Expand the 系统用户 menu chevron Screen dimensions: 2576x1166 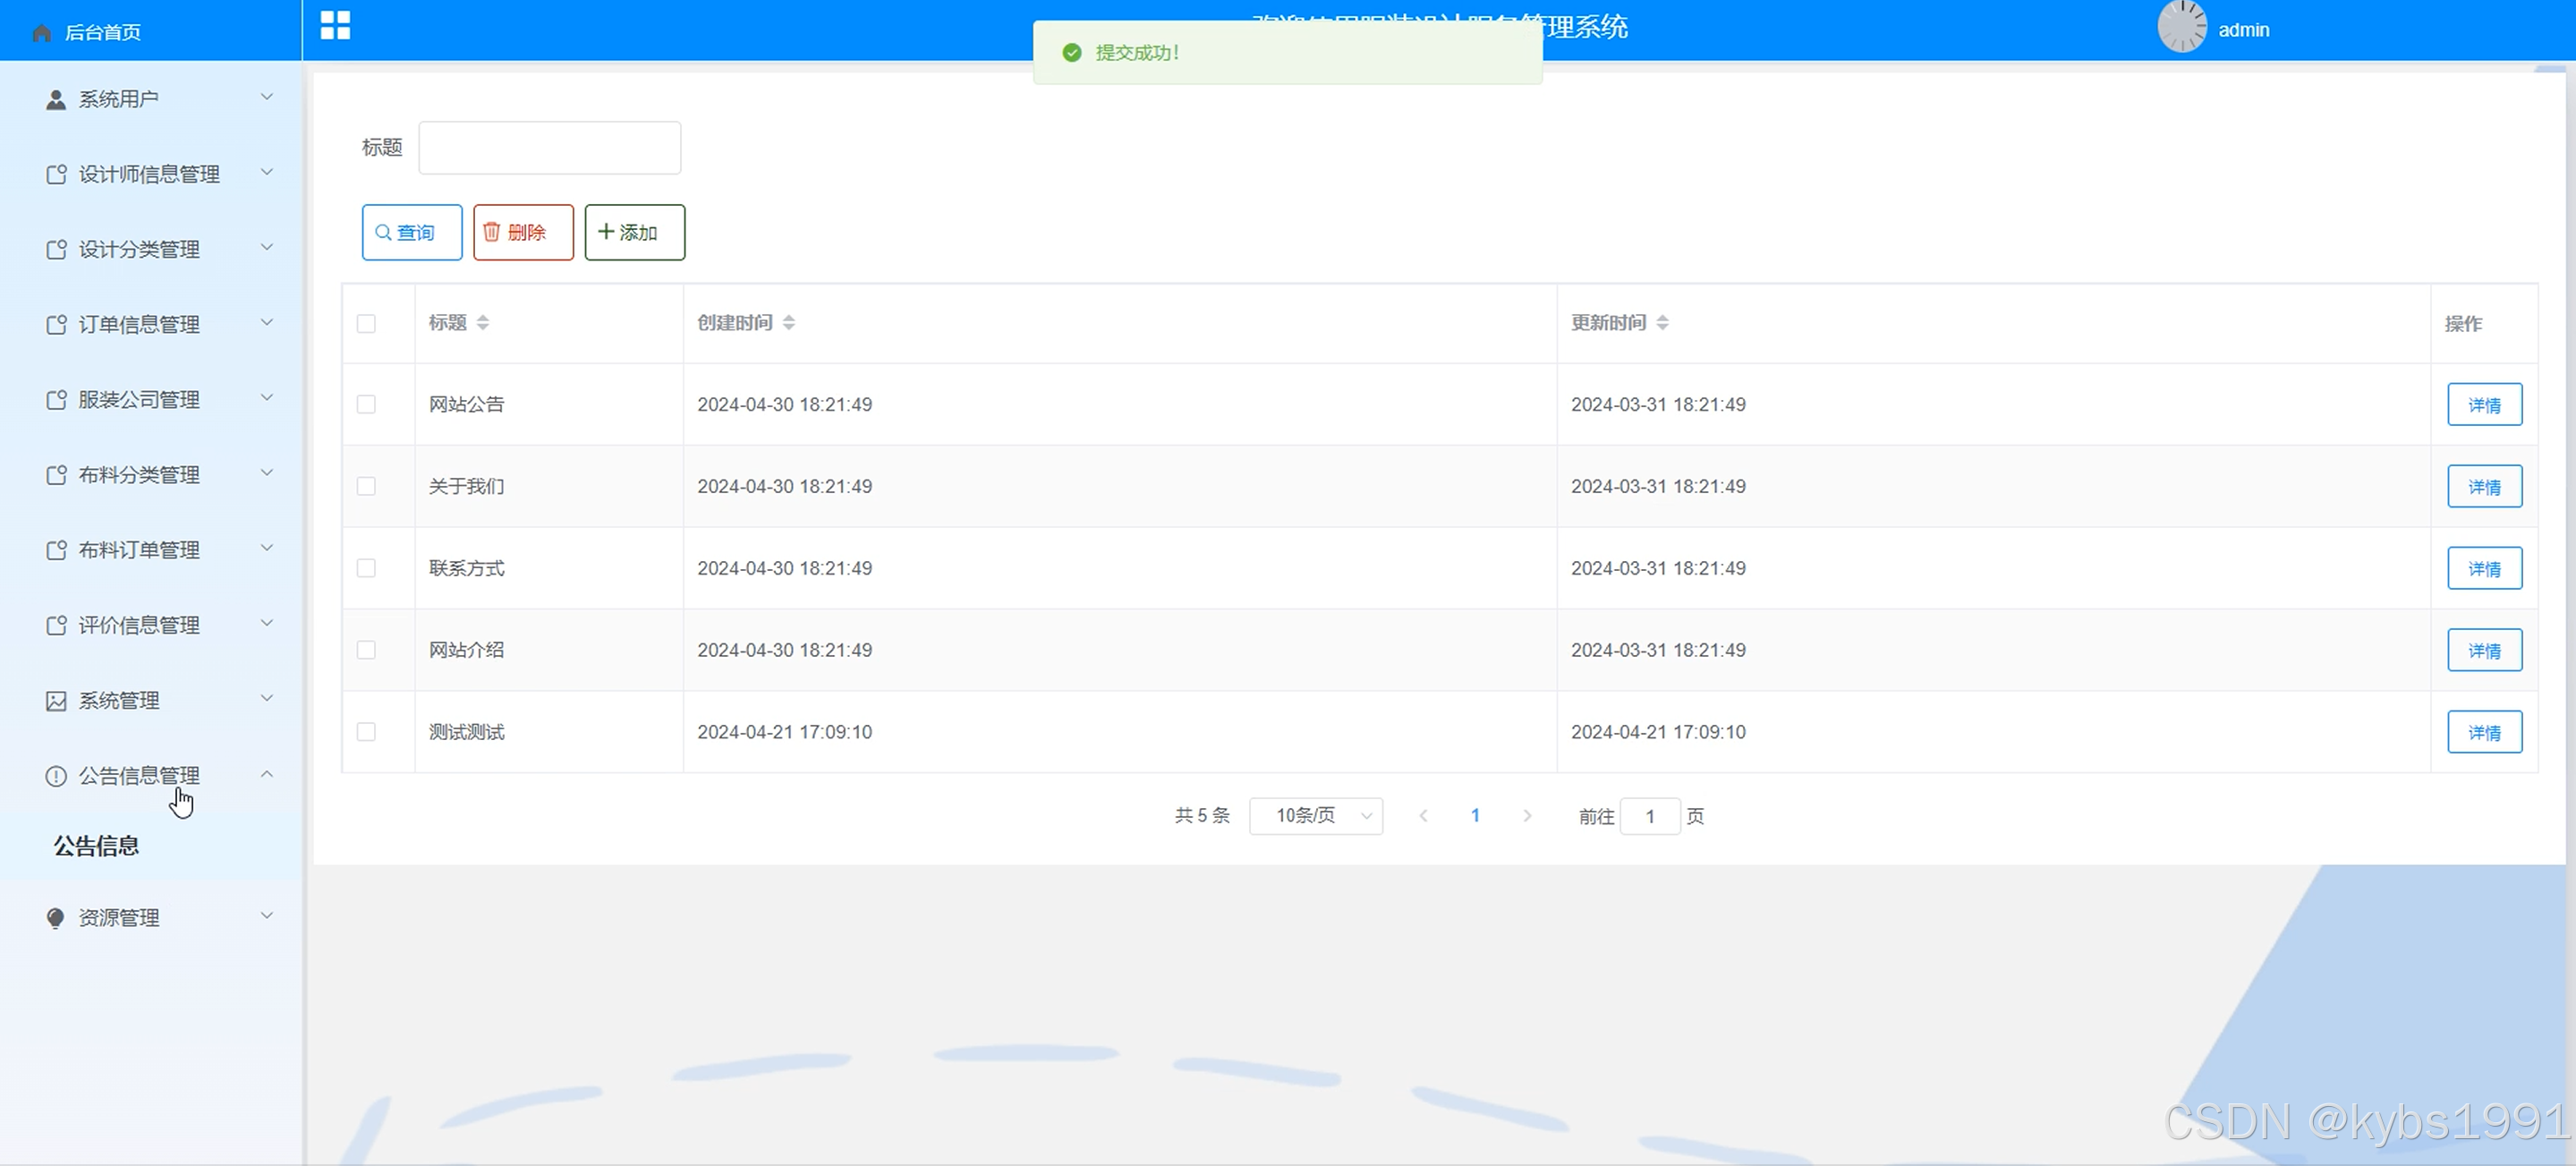tap(267, 97)
